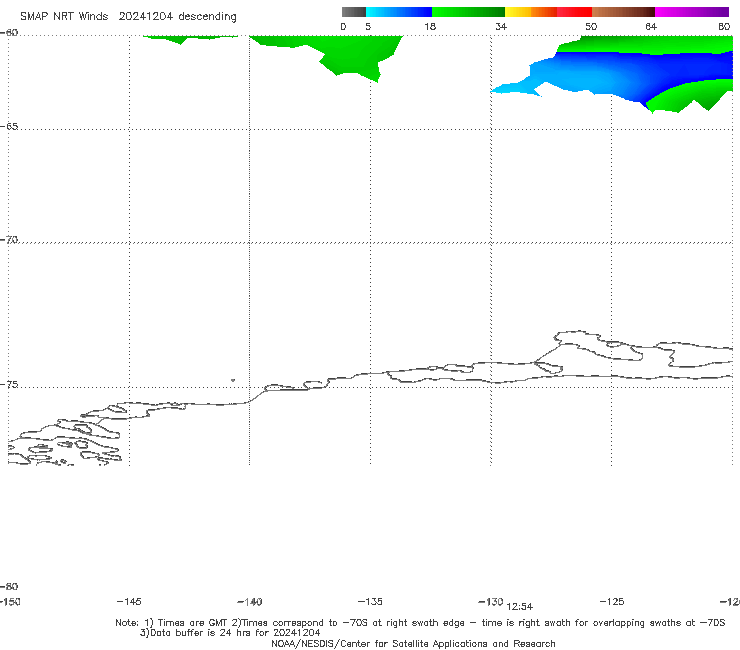Click the NOAA/NESDIS credit line
The height and width of the screenshot is (650, 740).
(413, 643)
